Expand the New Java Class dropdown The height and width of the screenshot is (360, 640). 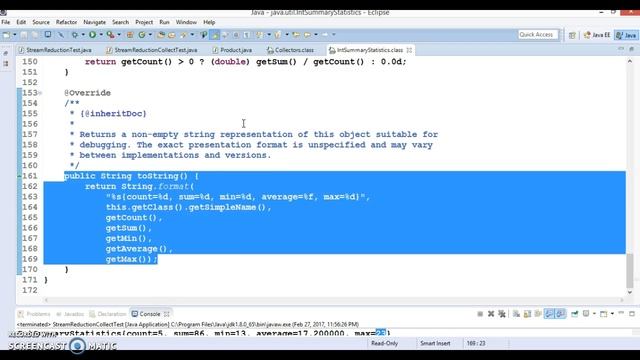[150, 35]
